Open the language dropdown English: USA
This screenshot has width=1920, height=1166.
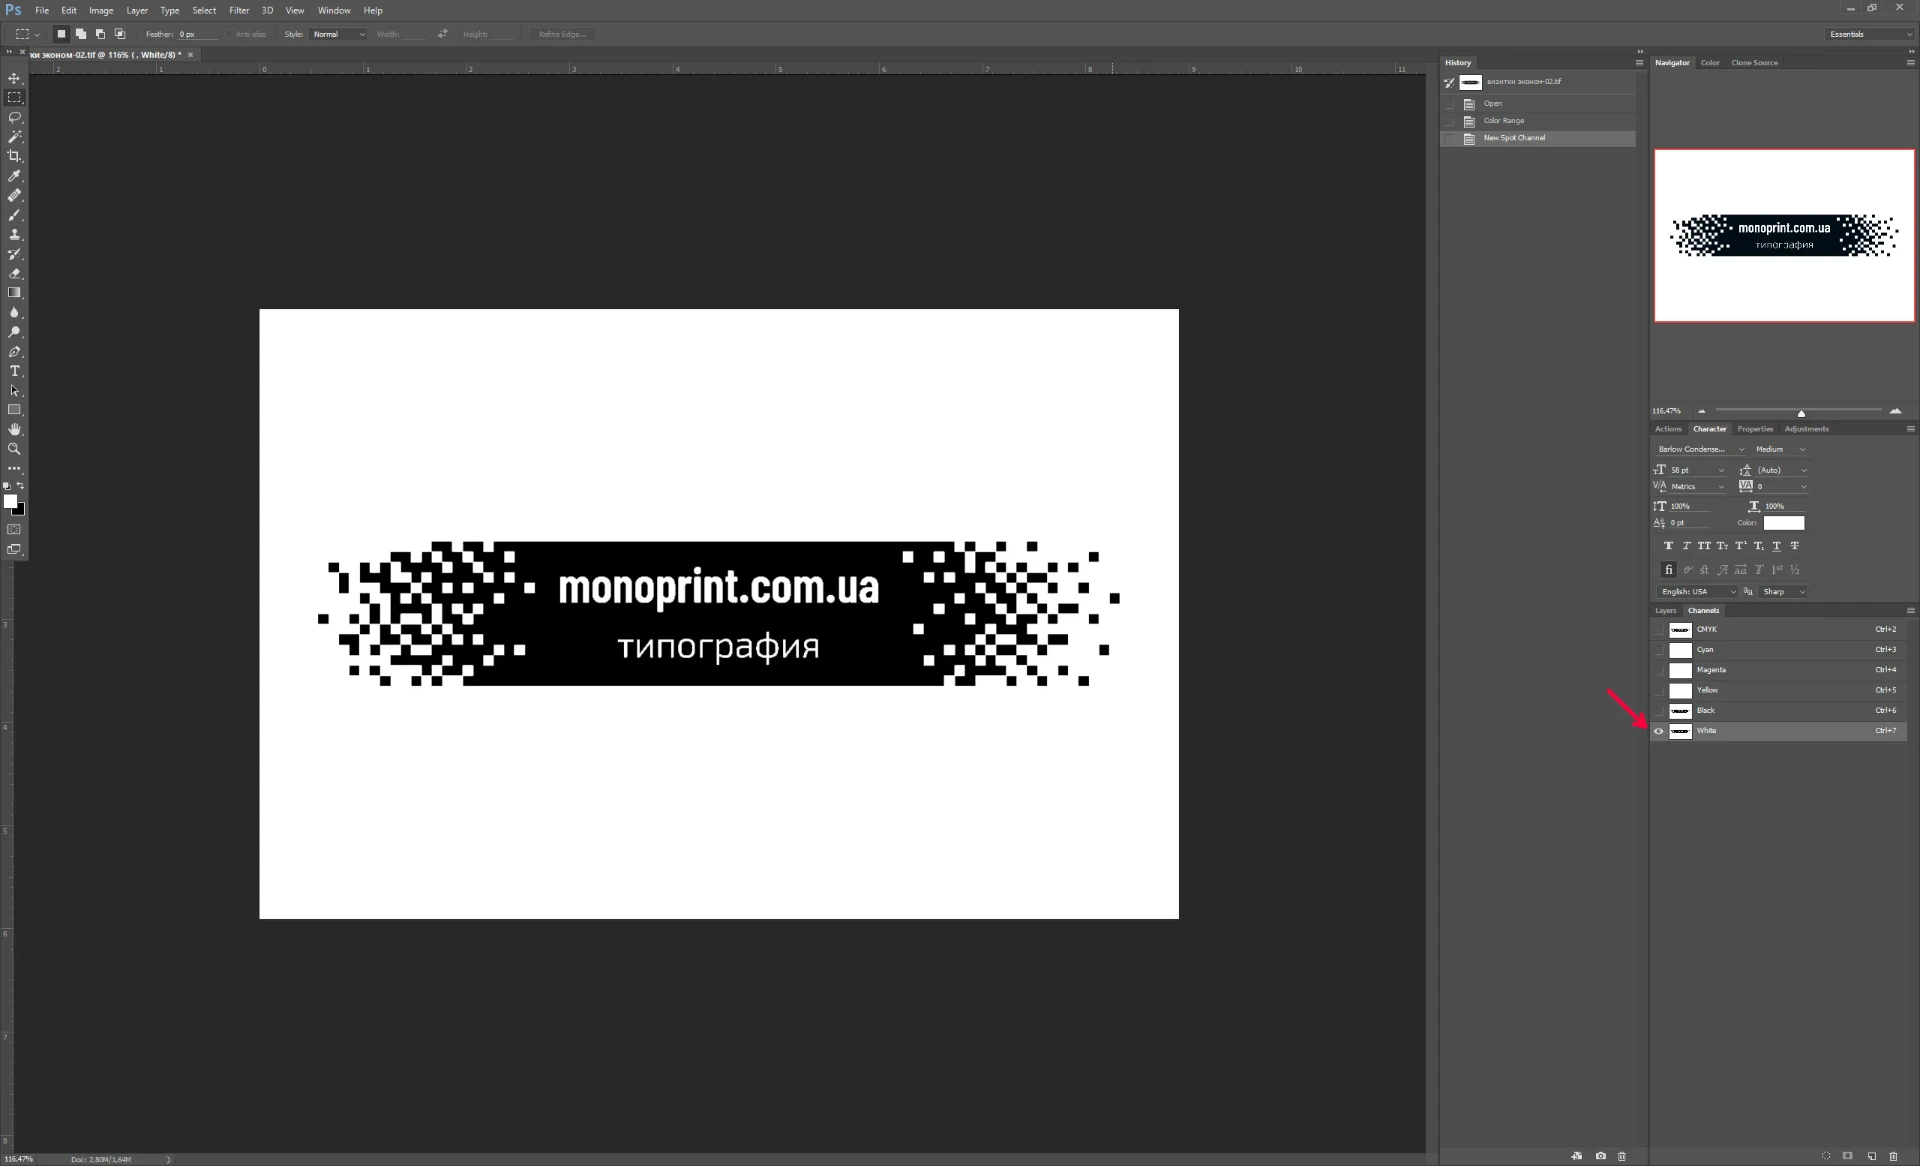pos(1697,592)
